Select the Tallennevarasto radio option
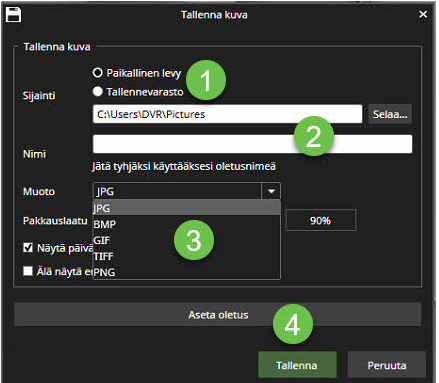The image size is (439, 383). click(97, 91)
